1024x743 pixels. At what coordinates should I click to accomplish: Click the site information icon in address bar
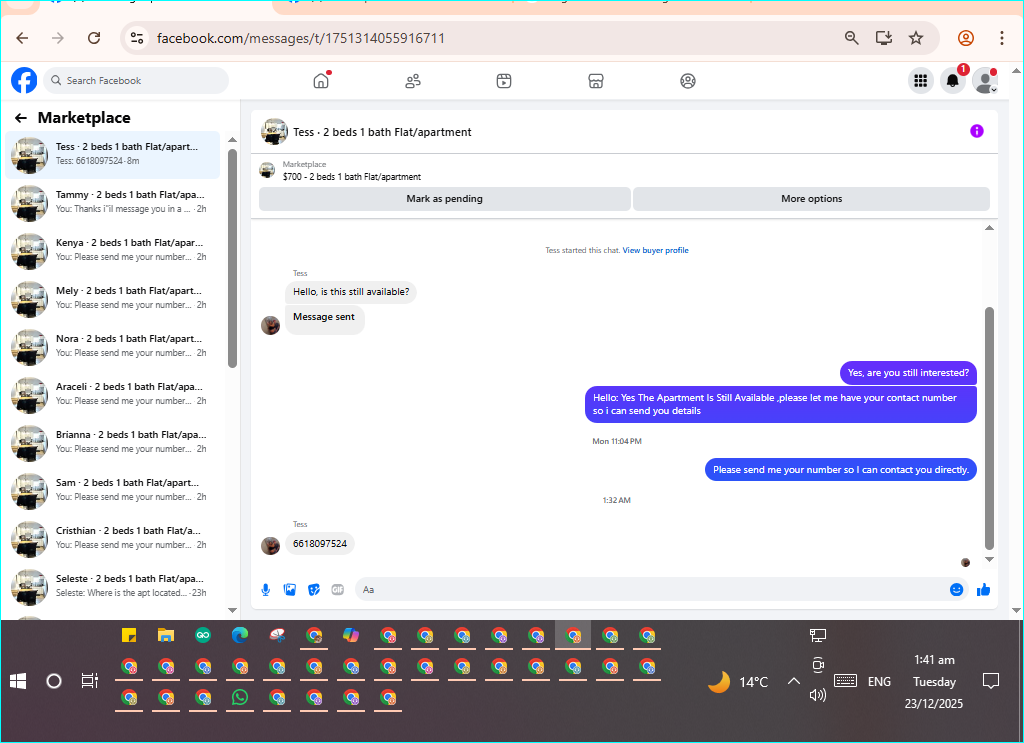(137, 38)
